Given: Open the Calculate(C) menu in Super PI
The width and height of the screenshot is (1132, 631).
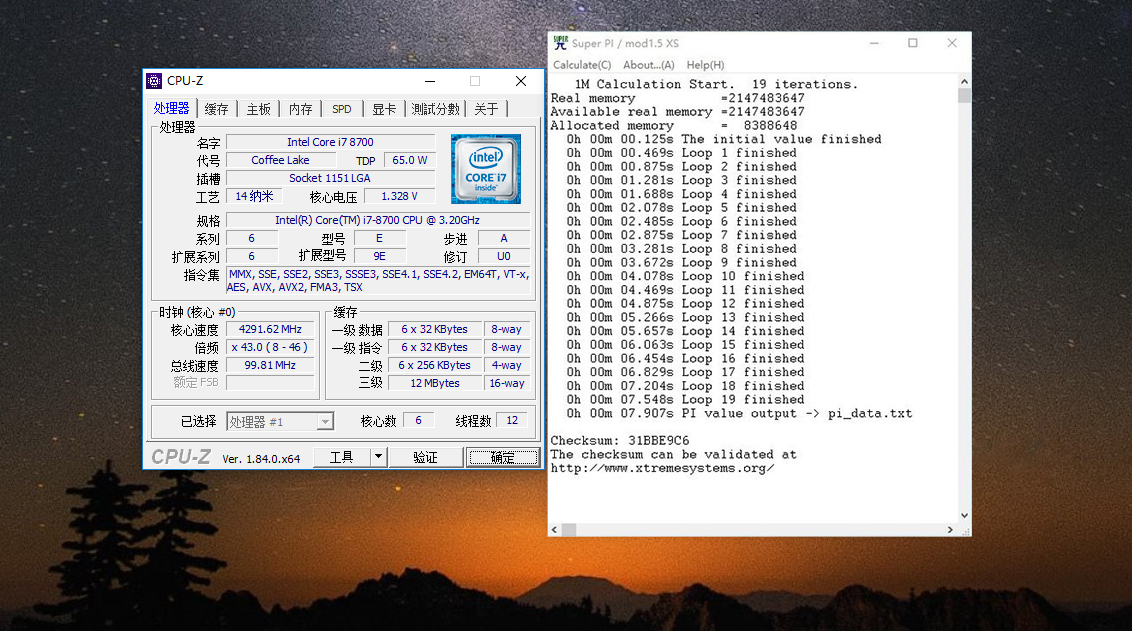Looking at the screenshot, I should click(x=582, y=65).
